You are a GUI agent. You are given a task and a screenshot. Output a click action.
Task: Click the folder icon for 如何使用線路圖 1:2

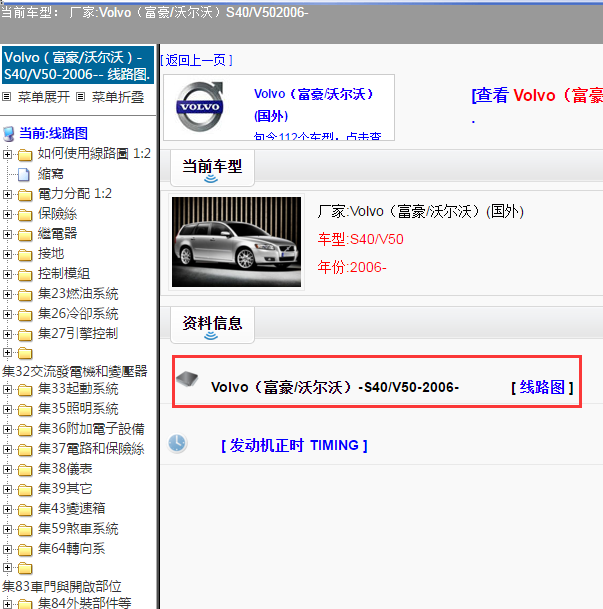[25, 155]
